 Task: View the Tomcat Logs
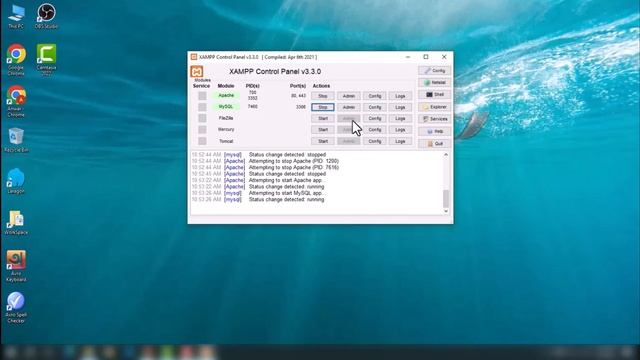(400, 141)
